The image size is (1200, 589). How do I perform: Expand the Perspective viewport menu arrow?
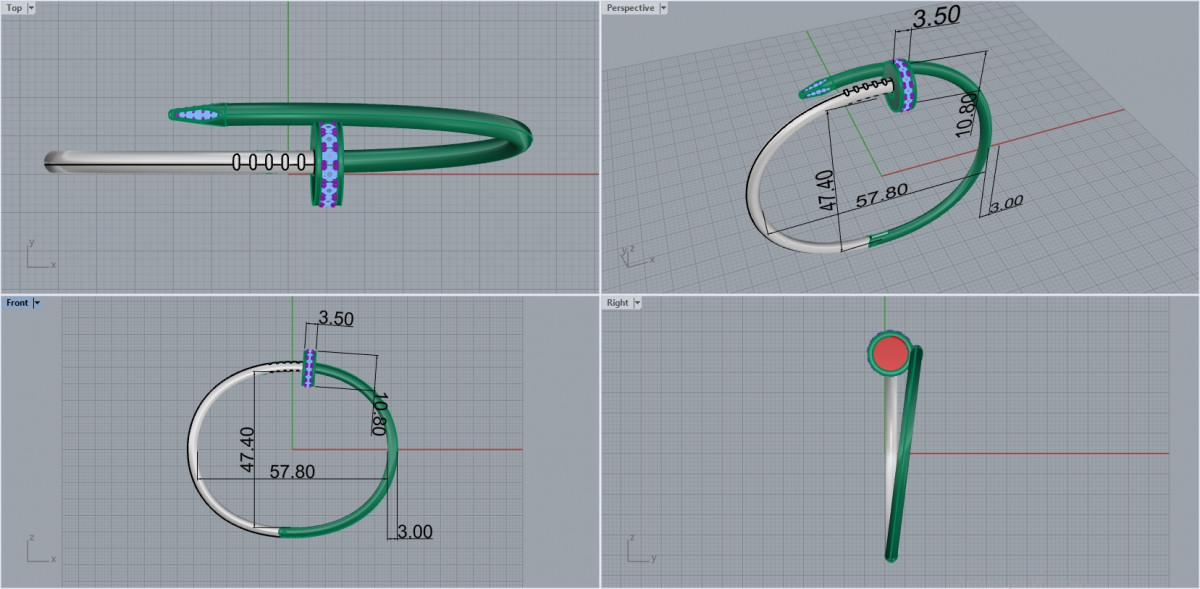pos(663,8)
